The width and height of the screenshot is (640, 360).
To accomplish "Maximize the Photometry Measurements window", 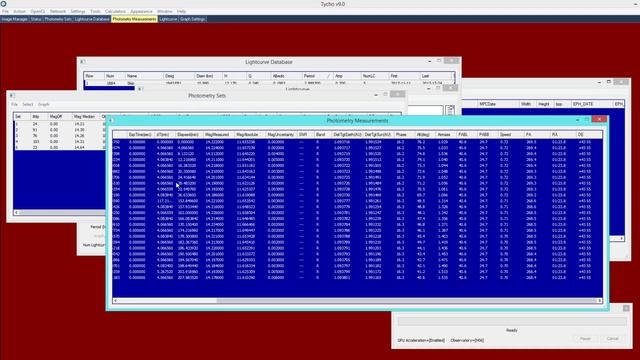I will point(587,120).
